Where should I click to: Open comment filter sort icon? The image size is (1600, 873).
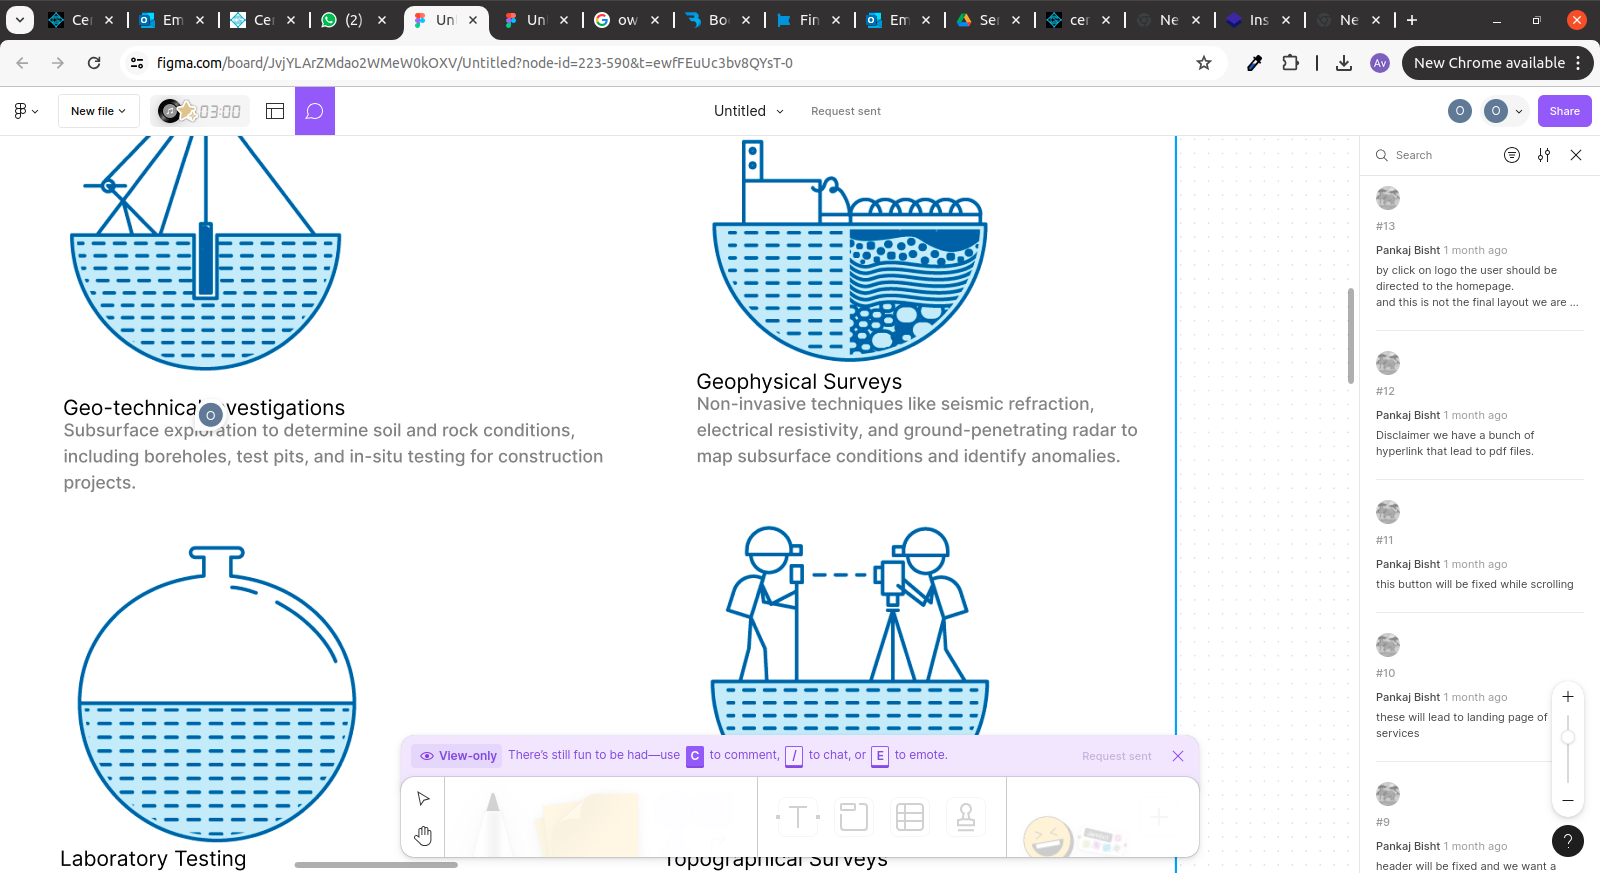click(1511, 155)
